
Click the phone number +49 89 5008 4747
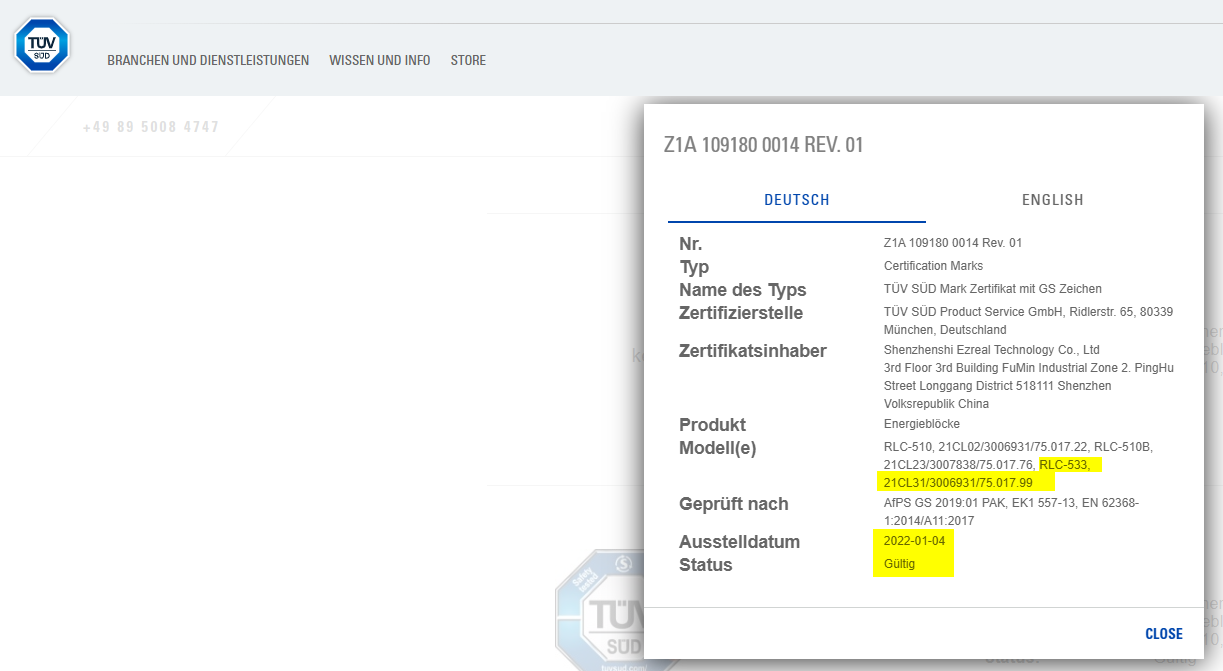151,127
